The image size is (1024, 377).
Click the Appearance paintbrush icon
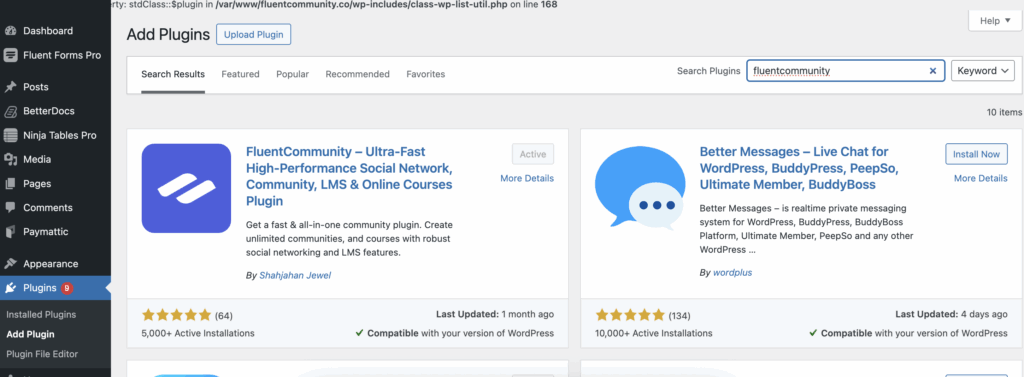10,264
